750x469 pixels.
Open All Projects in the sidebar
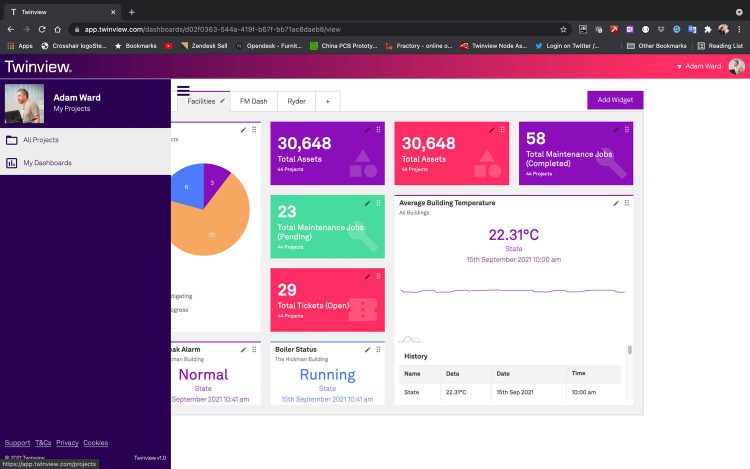[41, 140]
